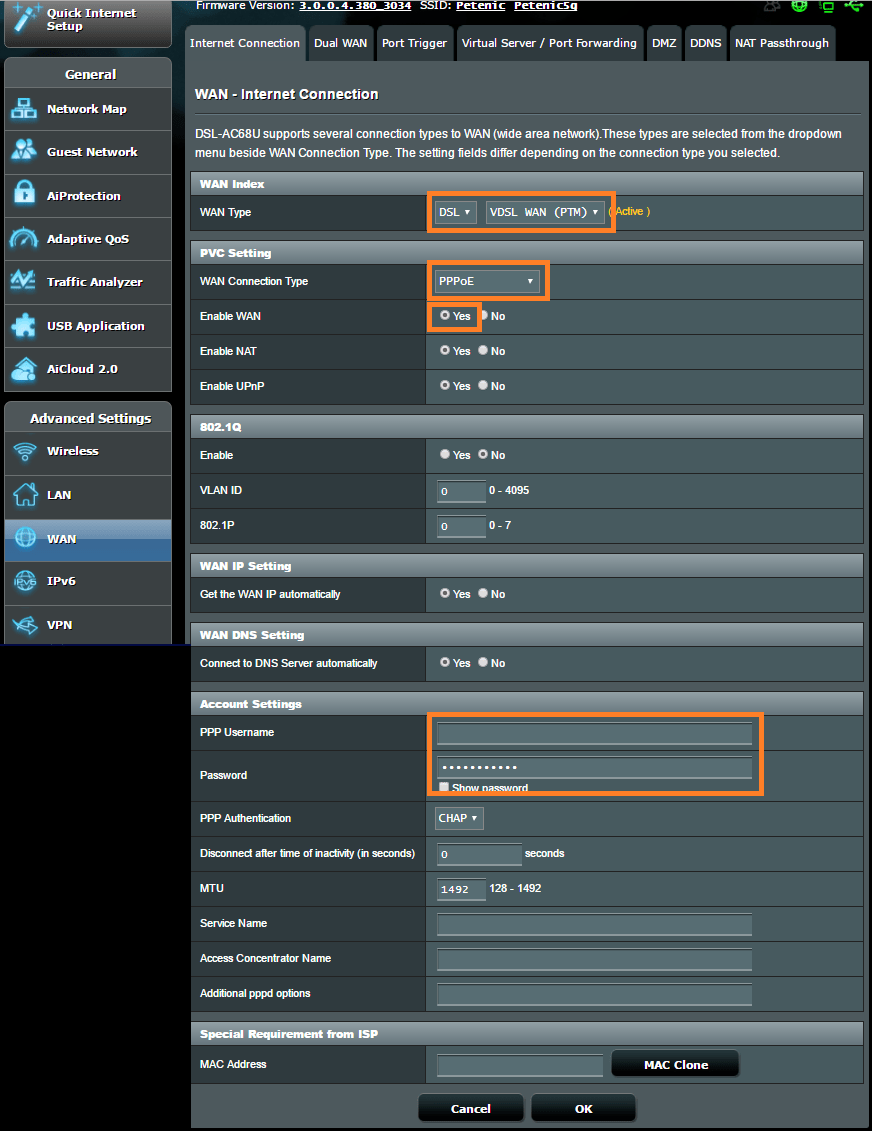Screen dimensions: 872x1131
Task: Click the USB device status icon
Action: point(852,7)
